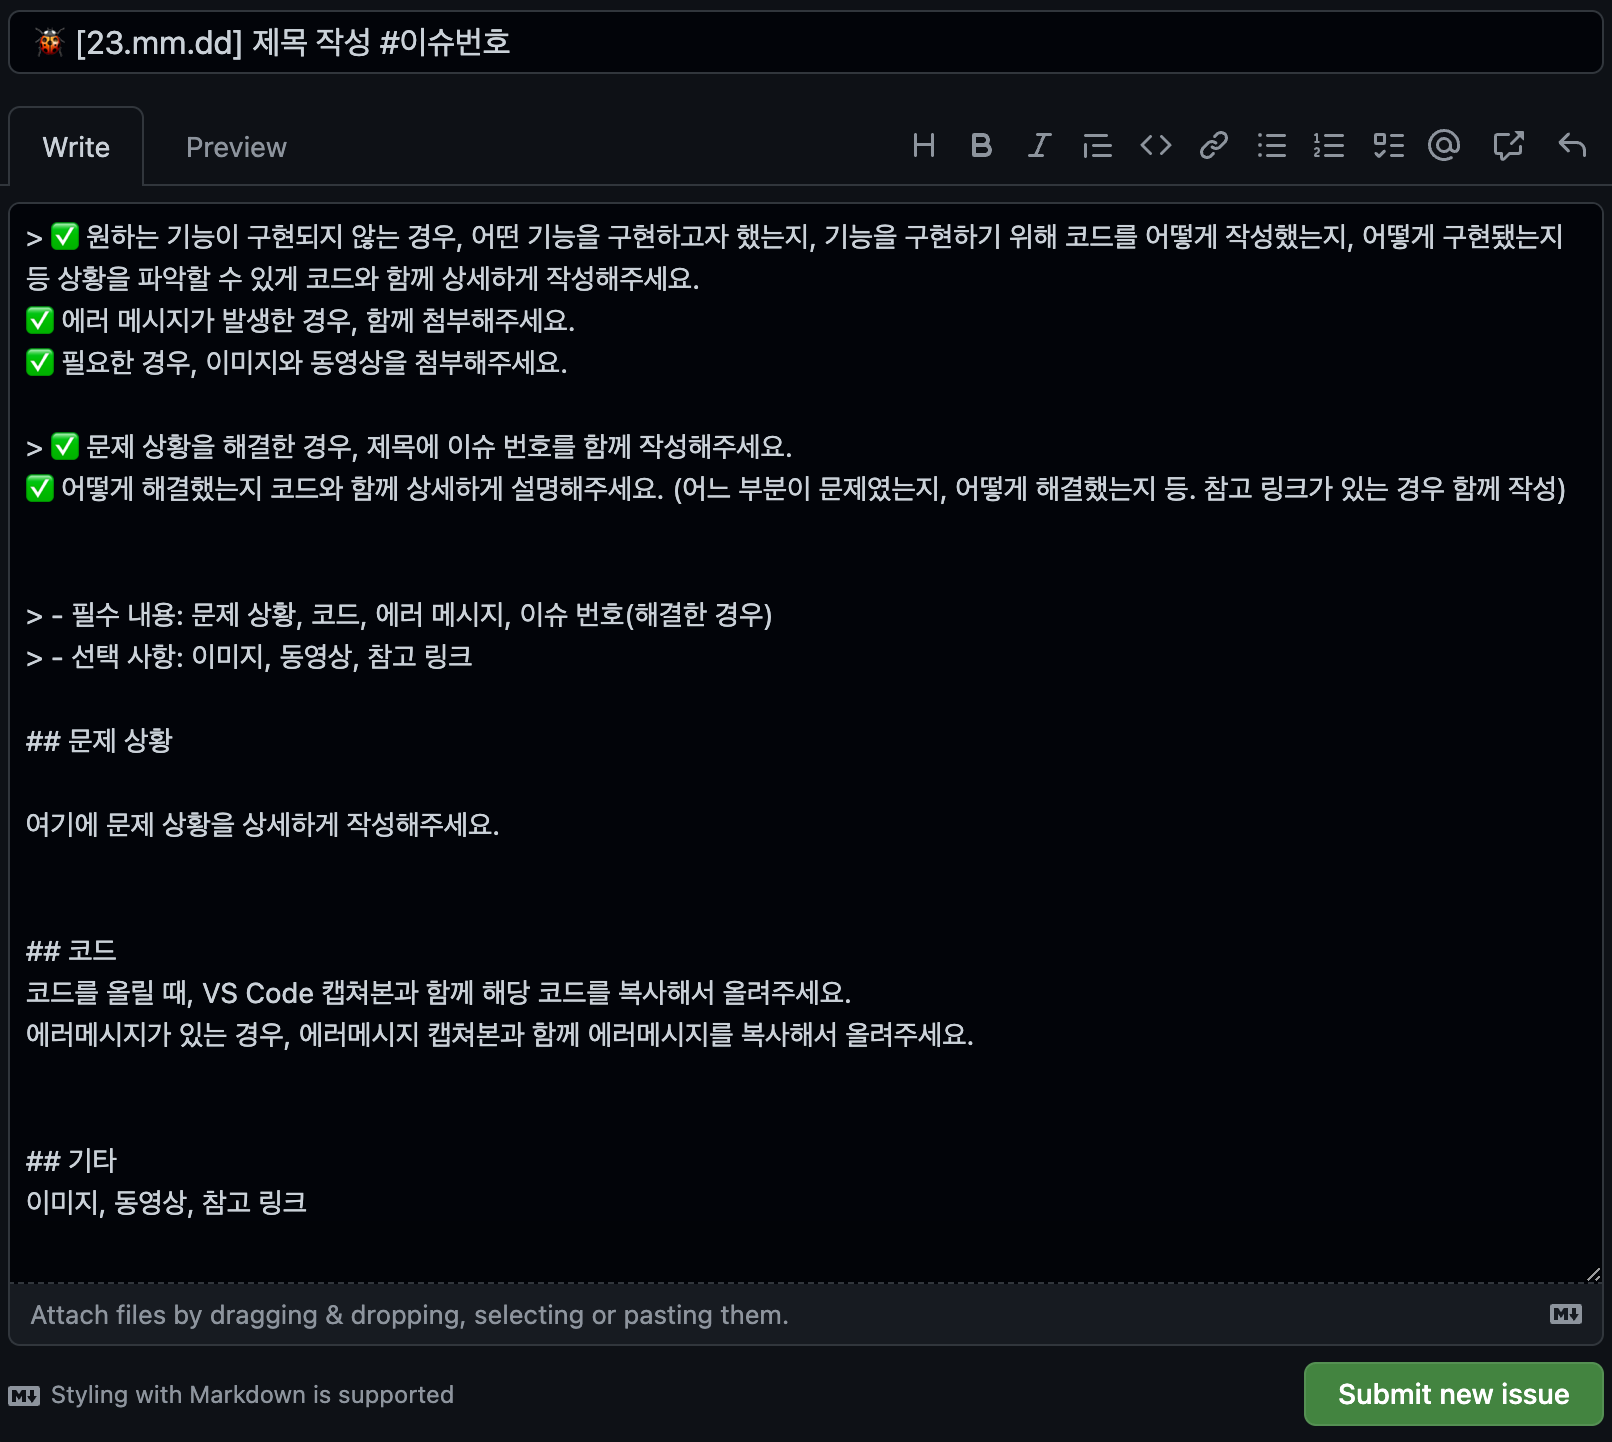Viewport: 1612px width, 1442px height.
Task: Click the Markdown icon in the attach bar
Action: (1566, 1314)
